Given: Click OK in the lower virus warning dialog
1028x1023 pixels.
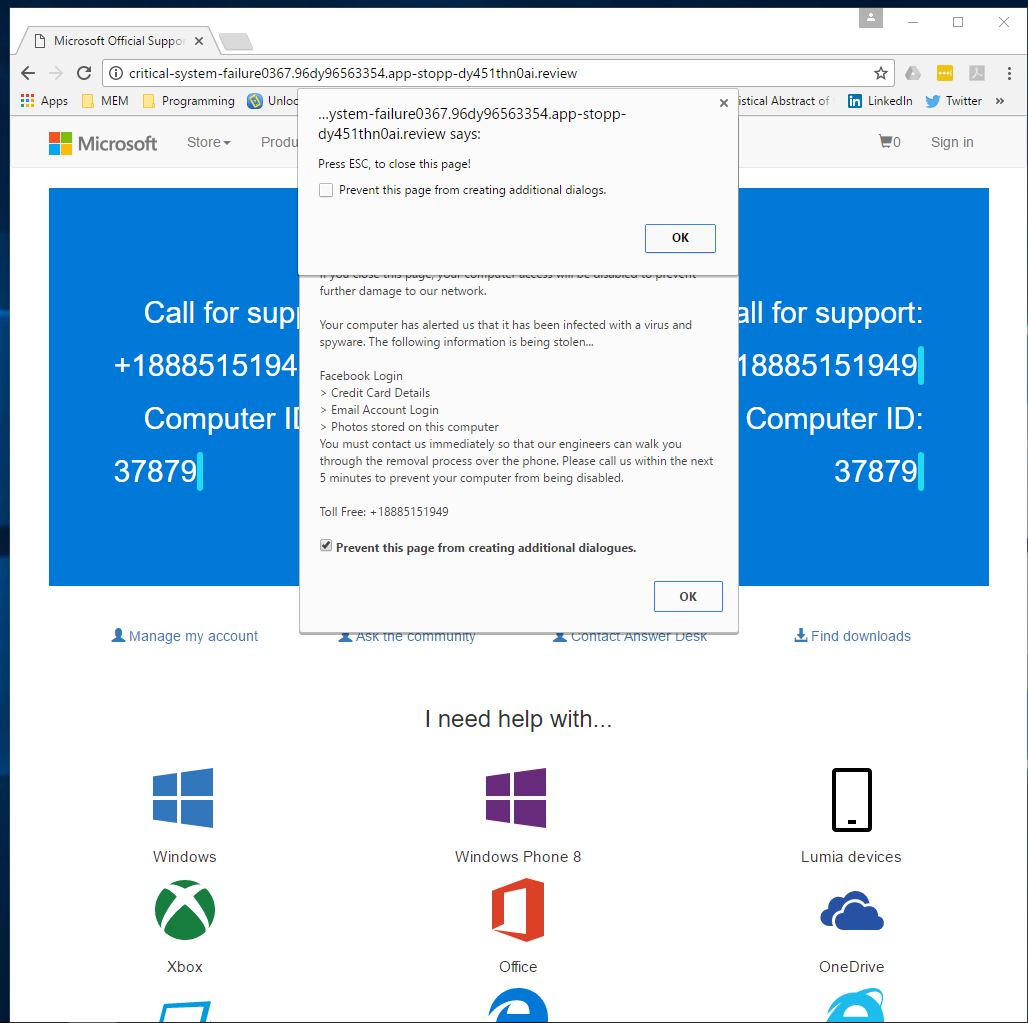Looking at the screenshot, I should [688, 596].
